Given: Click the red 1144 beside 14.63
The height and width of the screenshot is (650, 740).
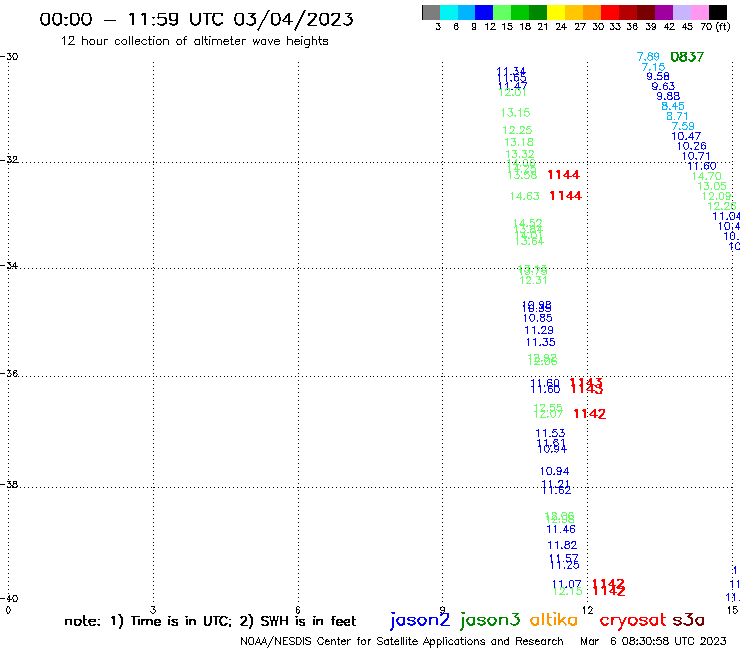Looking at the screenshot, I should coord(565,196).
